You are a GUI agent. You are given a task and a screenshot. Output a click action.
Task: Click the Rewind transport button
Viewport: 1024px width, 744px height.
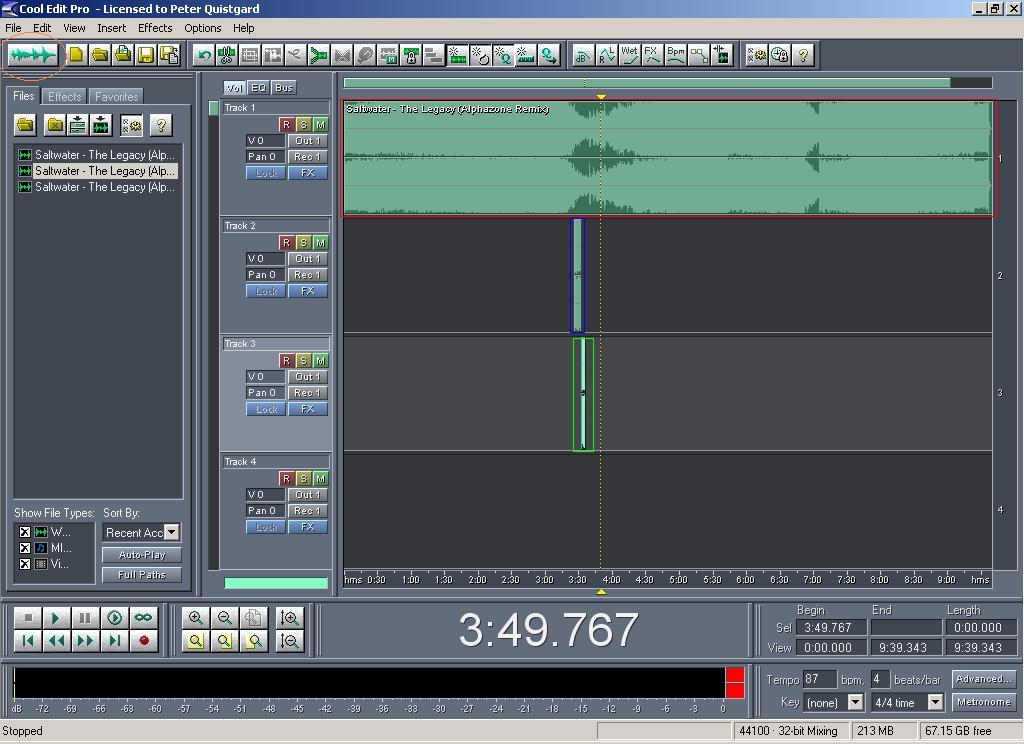click(56, 641)
